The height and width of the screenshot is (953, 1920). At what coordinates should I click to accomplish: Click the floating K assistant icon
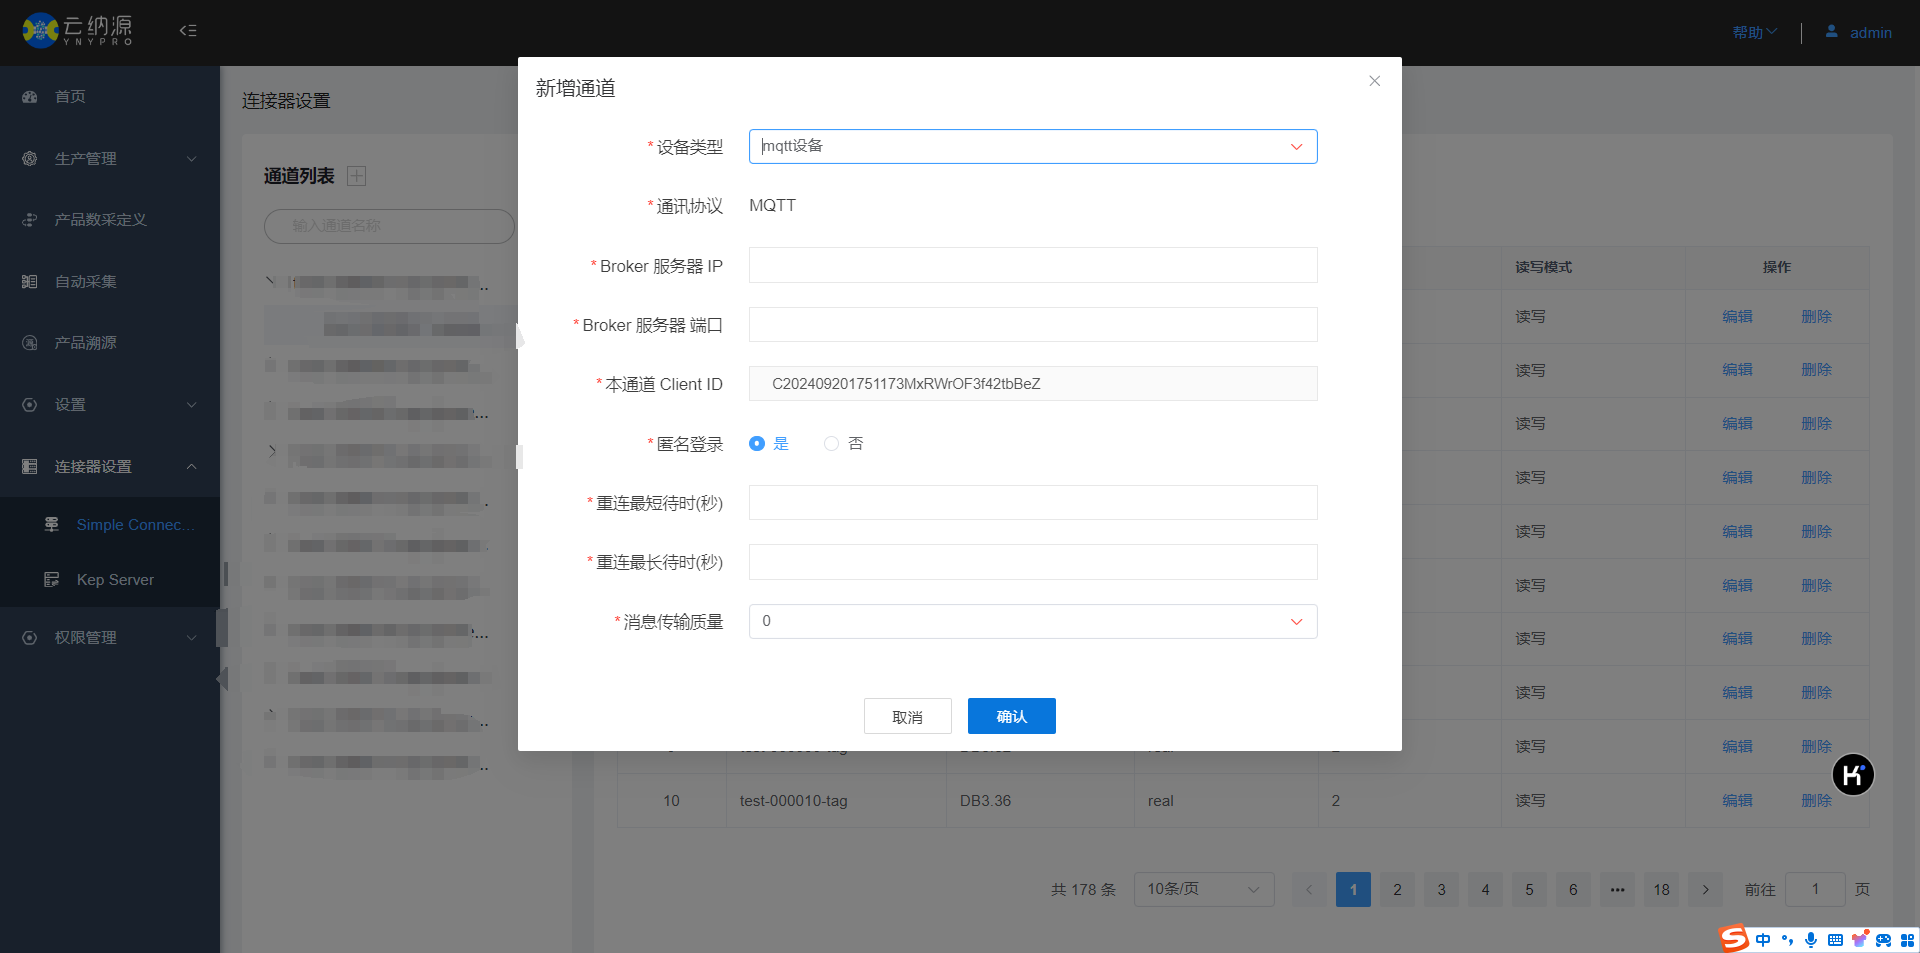[1853, 775]
